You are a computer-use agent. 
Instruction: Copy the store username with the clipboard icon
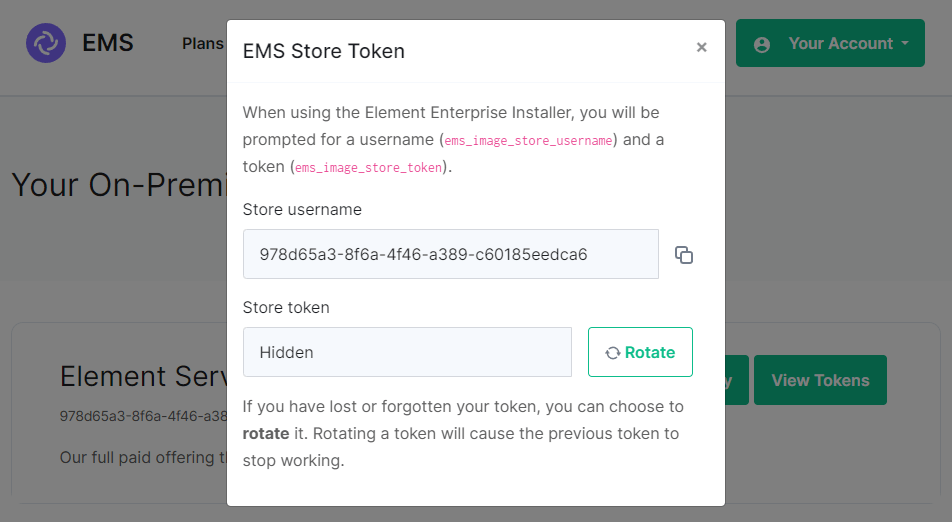click(684, 255)
